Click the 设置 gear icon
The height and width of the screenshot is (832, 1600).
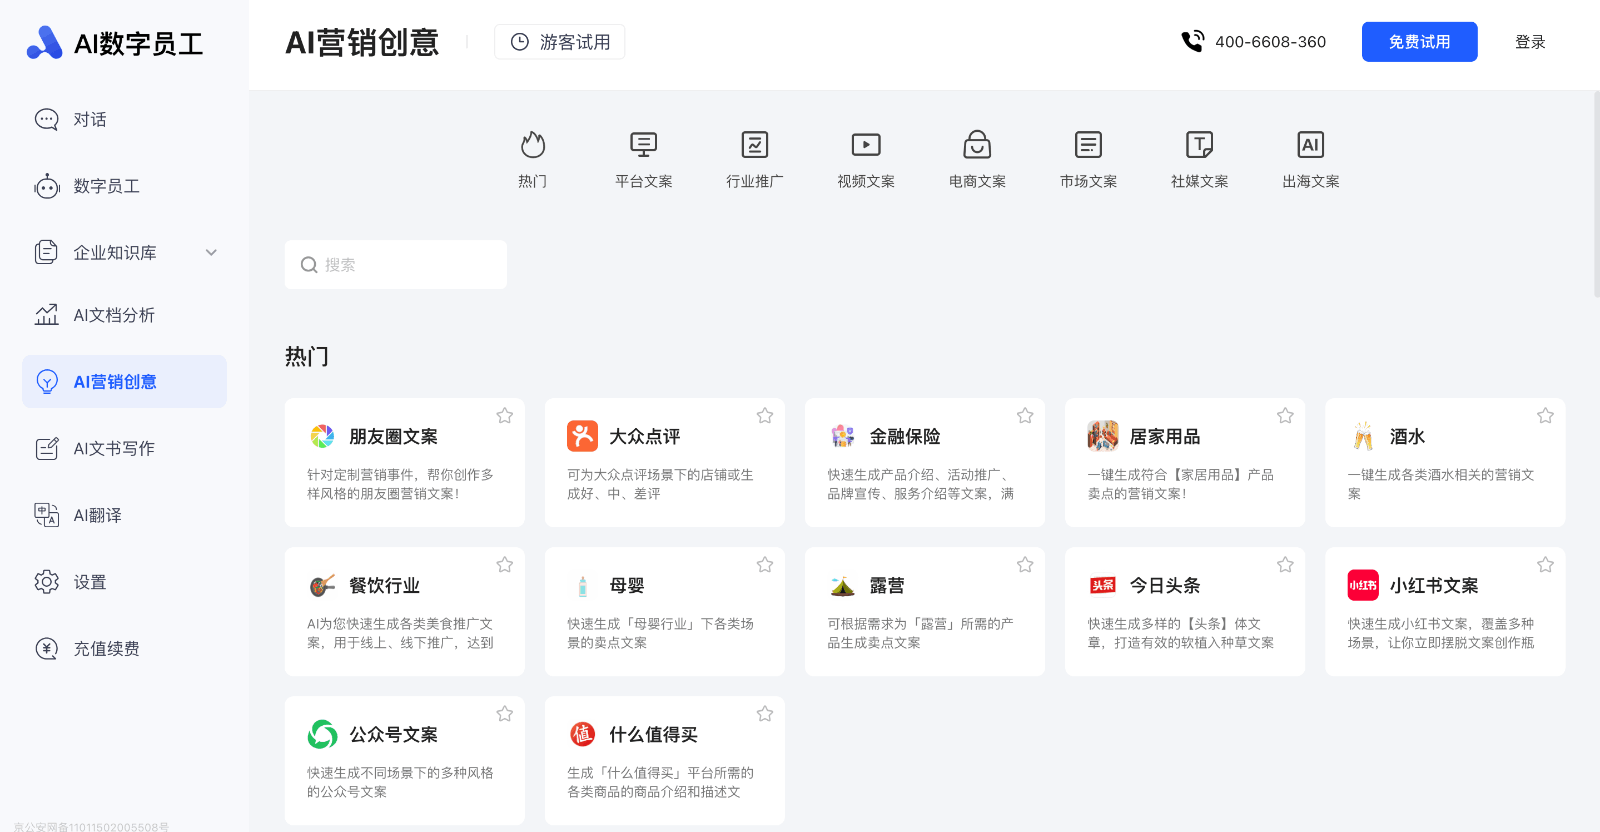46,582
